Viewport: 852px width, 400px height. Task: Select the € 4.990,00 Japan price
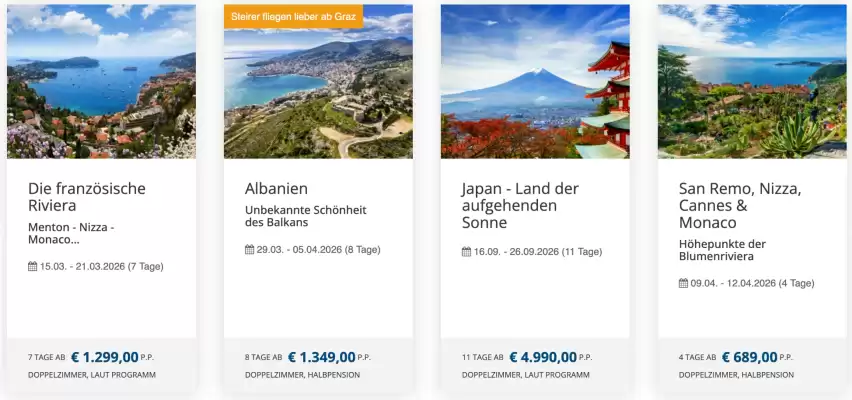542,357
